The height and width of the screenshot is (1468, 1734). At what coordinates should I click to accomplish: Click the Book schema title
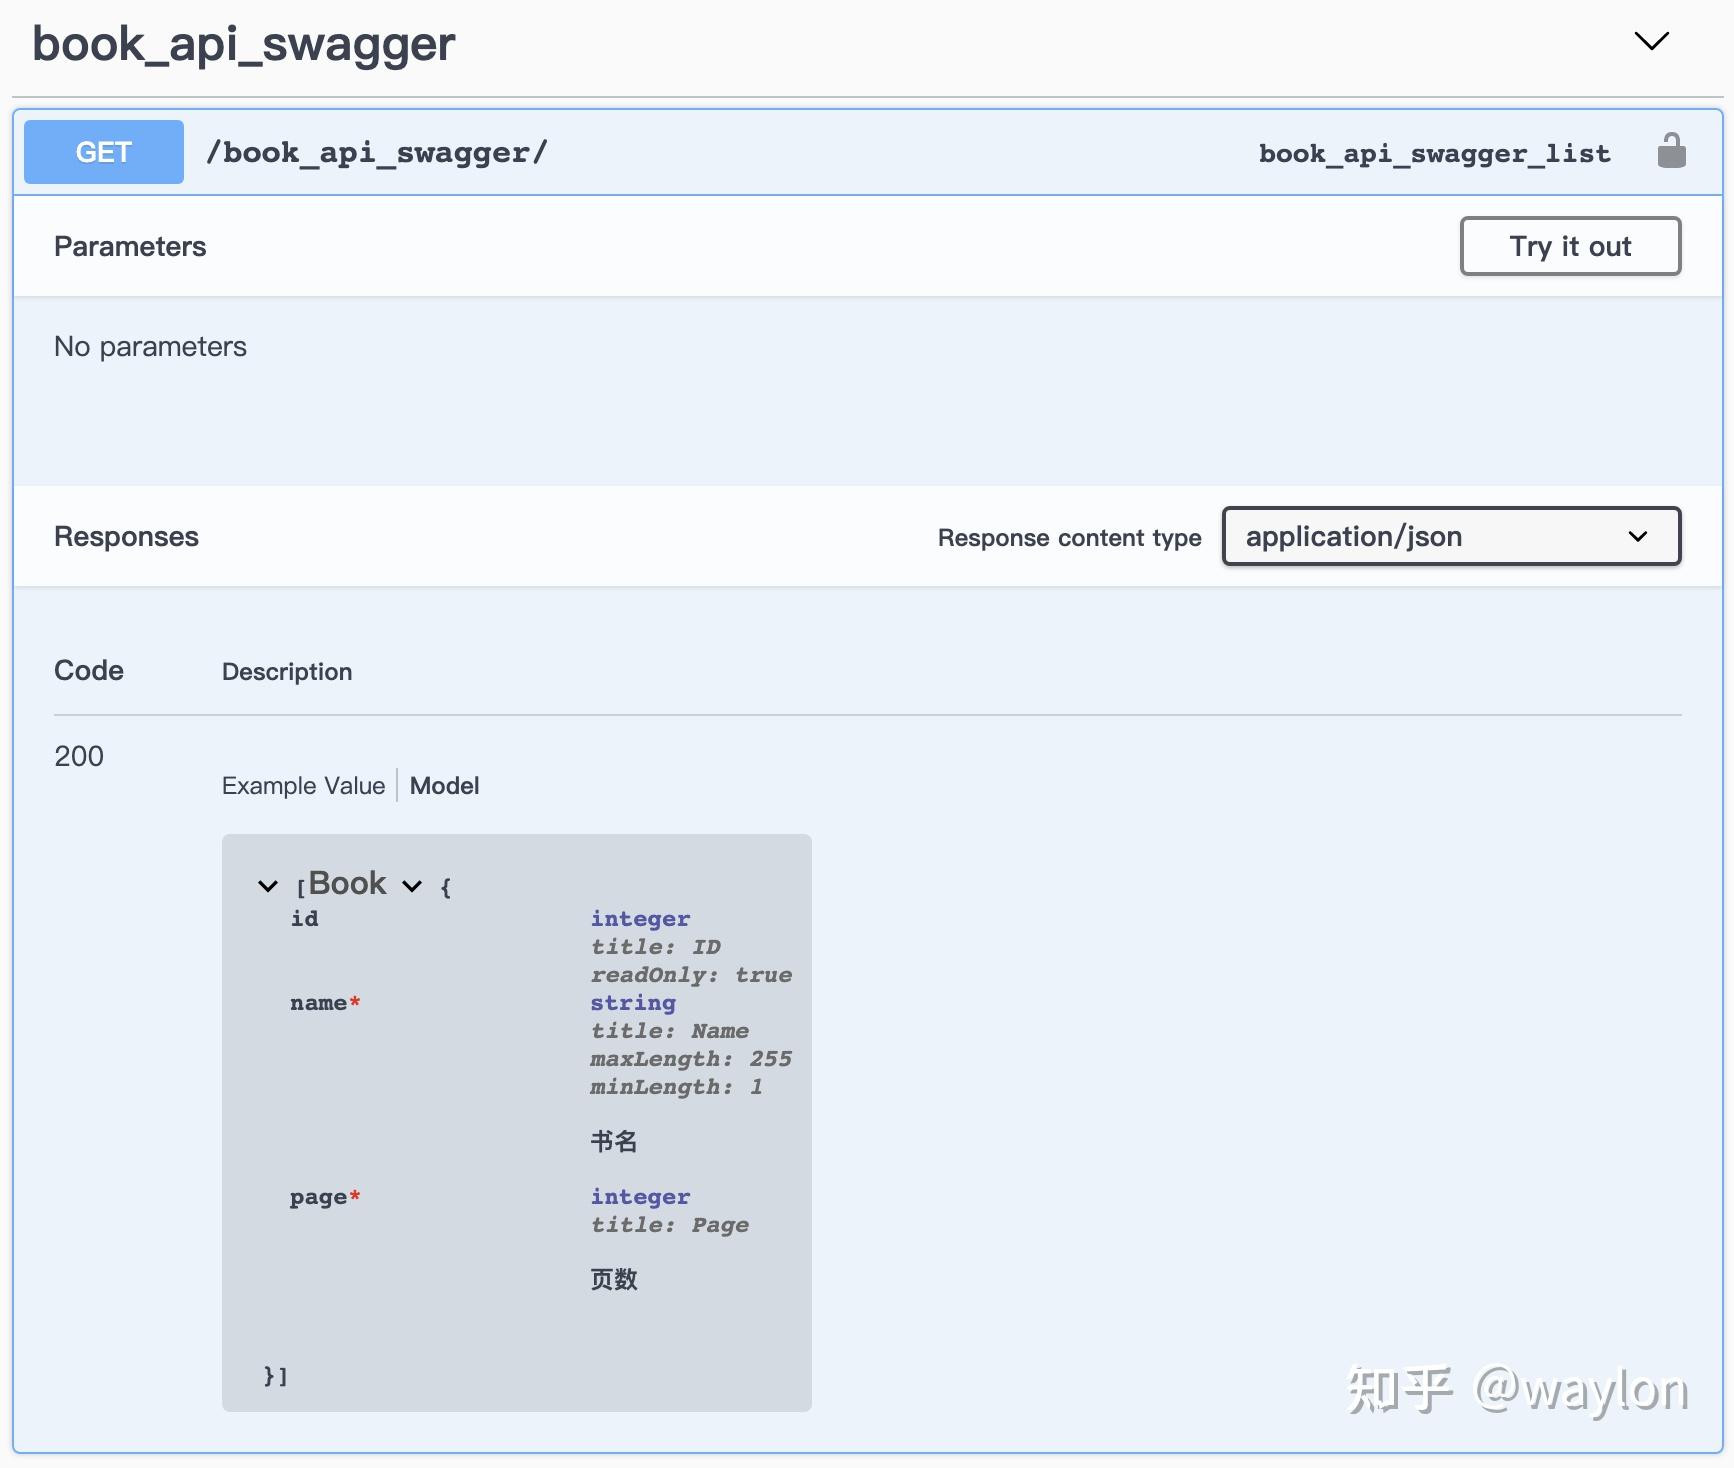pos(346,884)
